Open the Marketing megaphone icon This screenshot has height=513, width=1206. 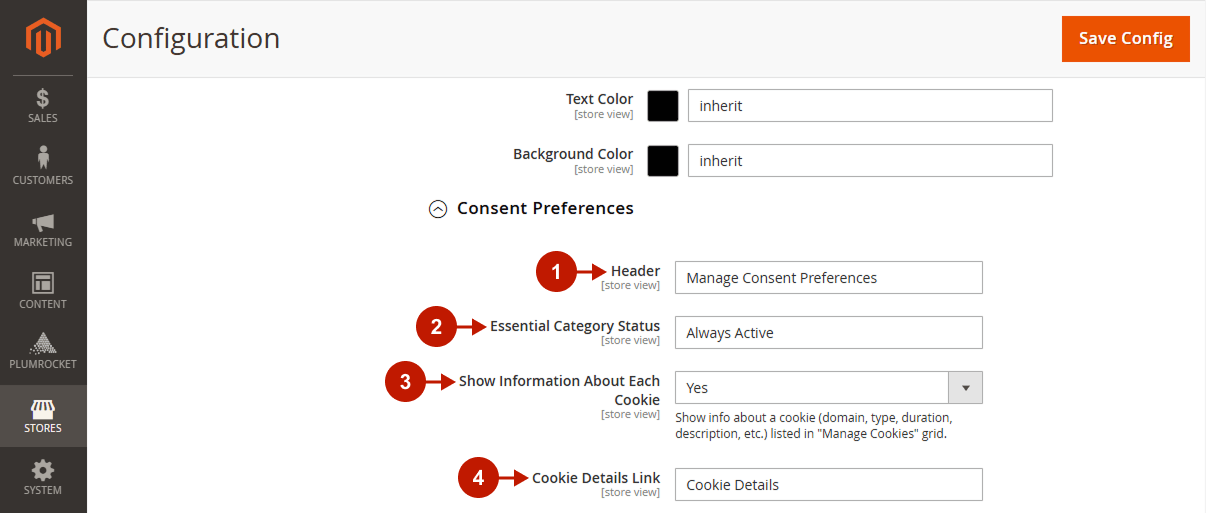pos(43,222)
